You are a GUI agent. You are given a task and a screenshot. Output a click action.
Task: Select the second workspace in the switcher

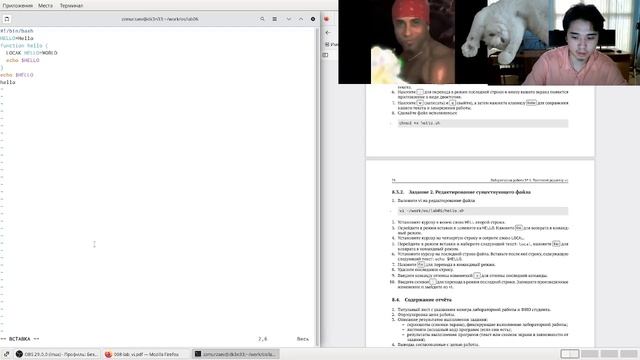point(590,354)
